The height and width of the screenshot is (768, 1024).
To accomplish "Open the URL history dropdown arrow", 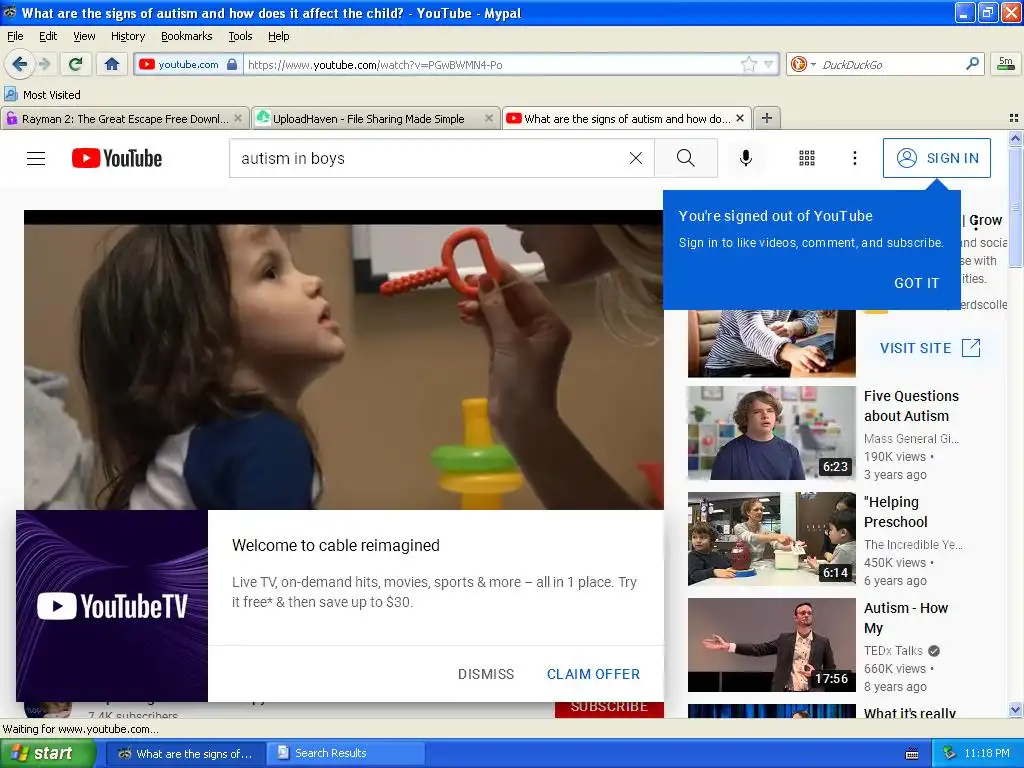I will tap(769, 64).
